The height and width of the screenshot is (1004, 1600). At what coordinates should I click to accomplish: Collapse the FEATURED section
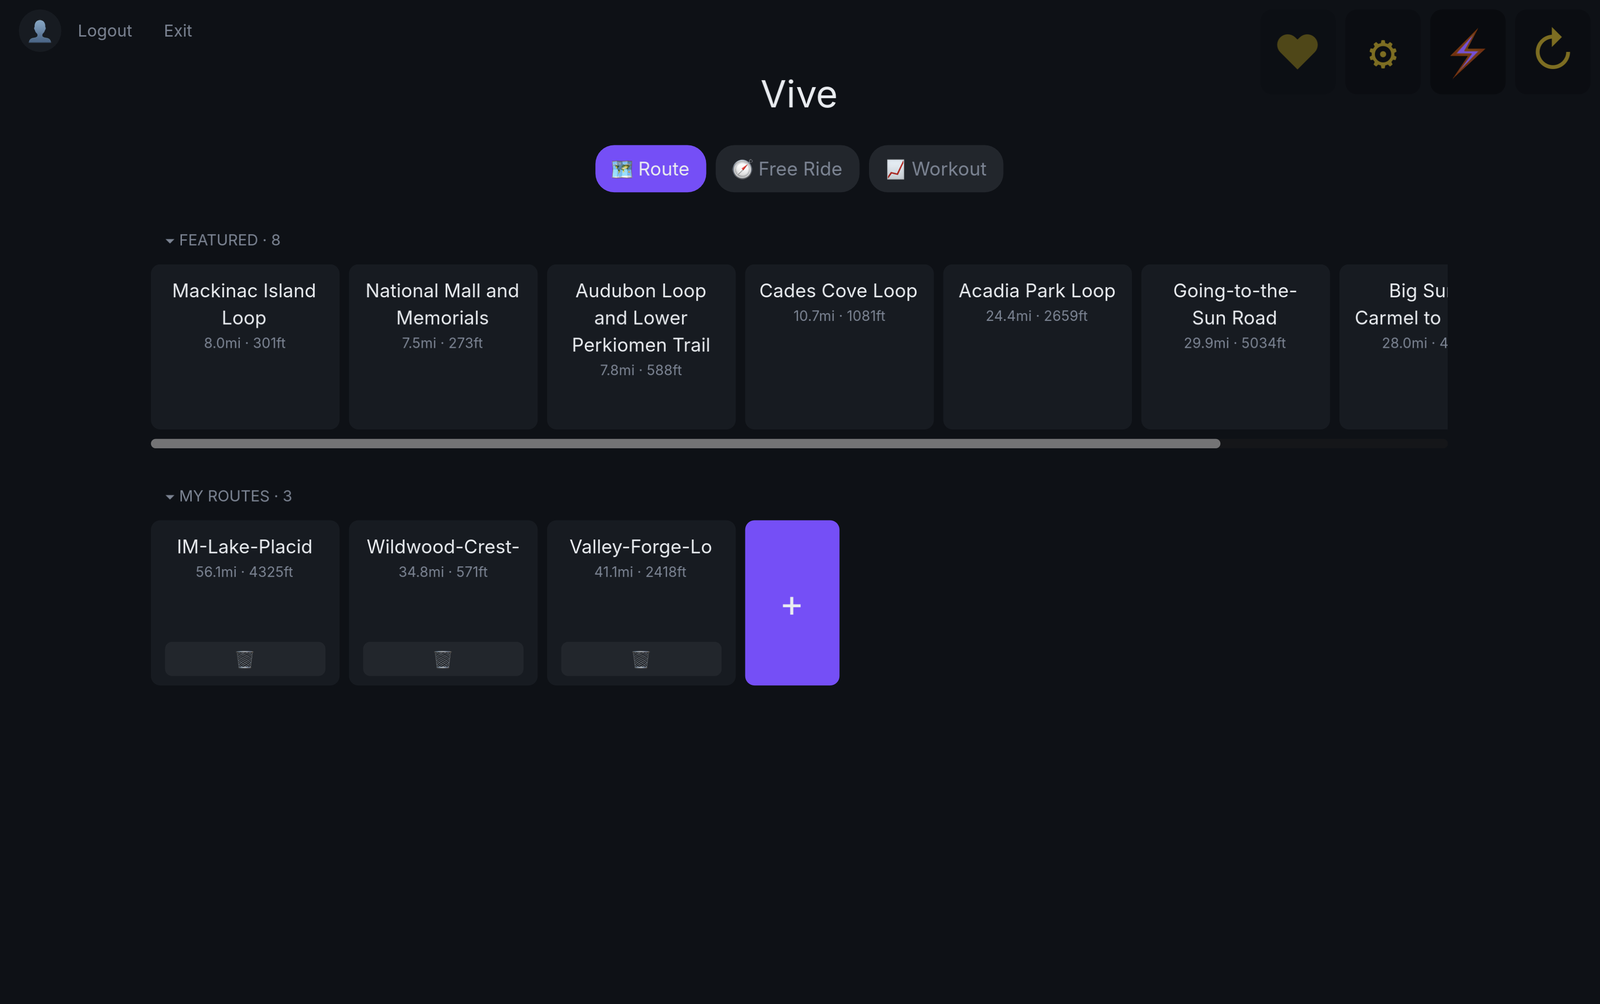223,240
